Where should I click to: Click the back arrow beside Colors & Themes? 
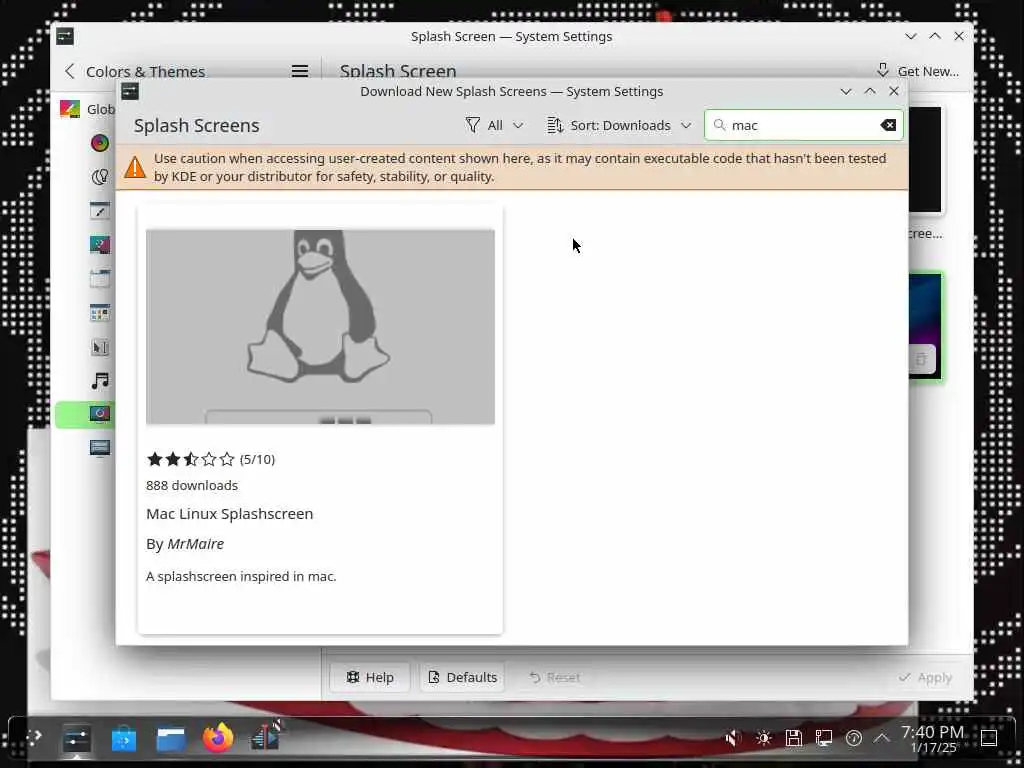[70, 71]
